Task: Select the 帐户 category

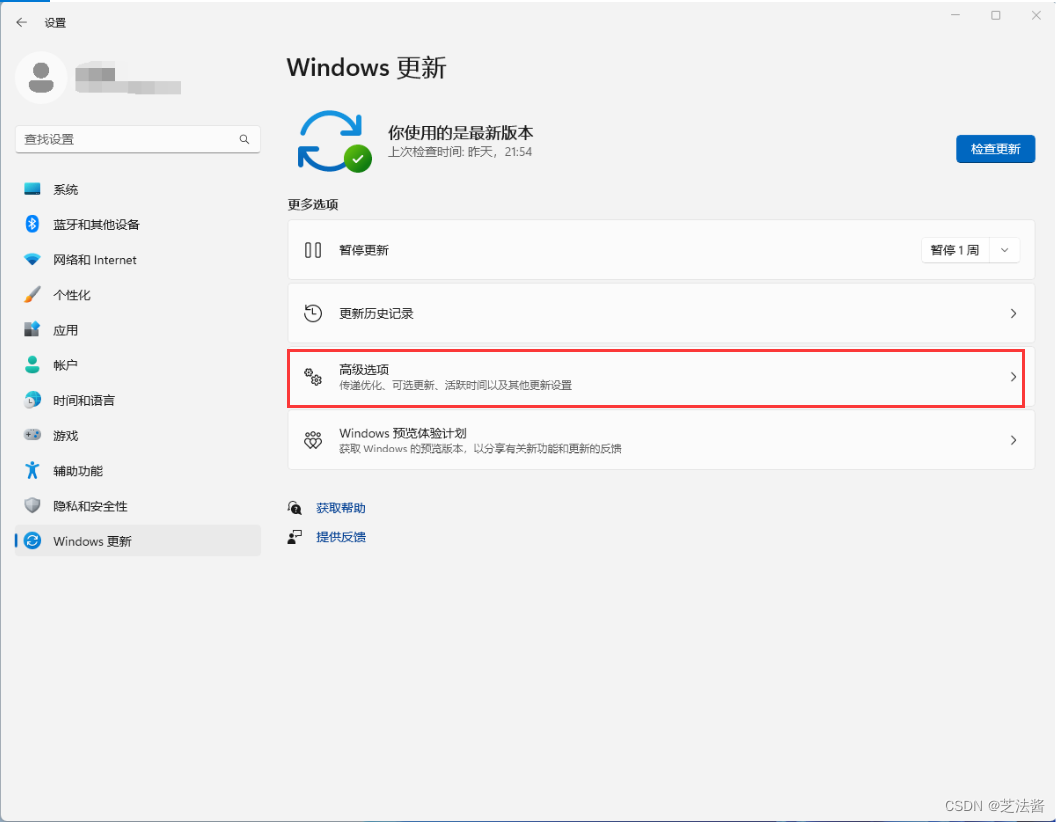Action: (x=138, y=365)
